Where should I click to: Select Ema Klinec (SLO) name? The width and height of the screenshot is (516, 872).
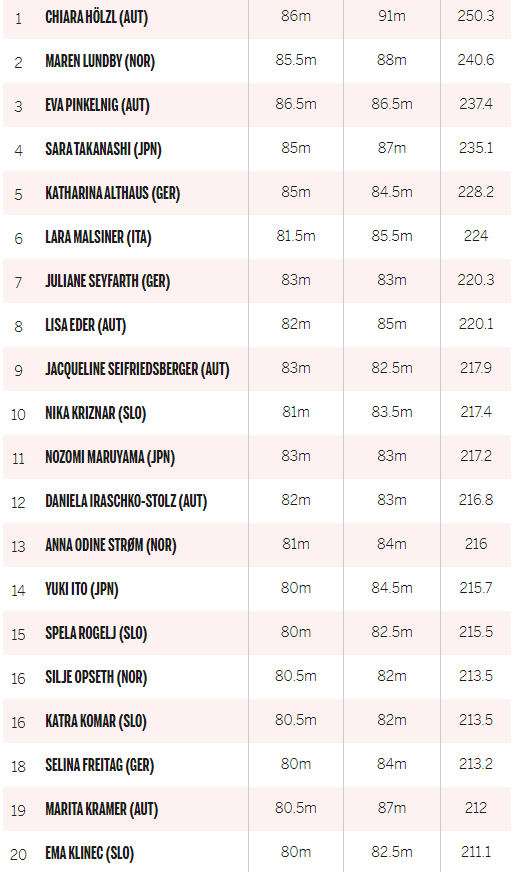coord(90,853)
